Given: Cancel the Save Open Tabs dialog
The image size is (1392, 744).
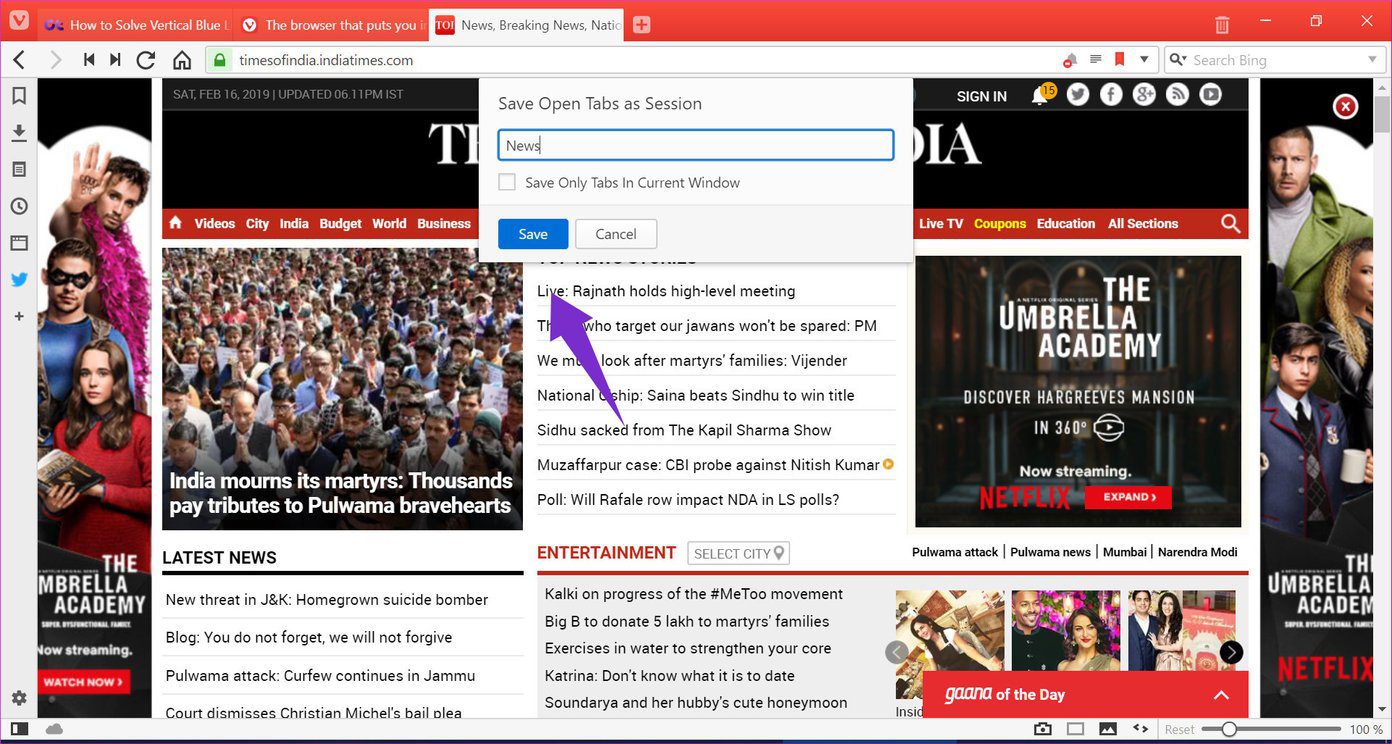Looking at the screenshot, I should [616, 234].
